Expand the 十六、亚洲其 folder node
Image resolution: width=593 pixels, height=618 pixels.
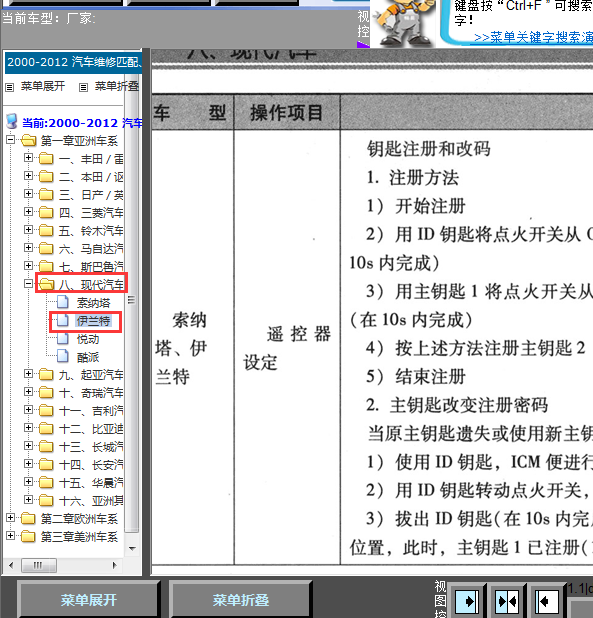pyautogui.click(x=28, y=499)
